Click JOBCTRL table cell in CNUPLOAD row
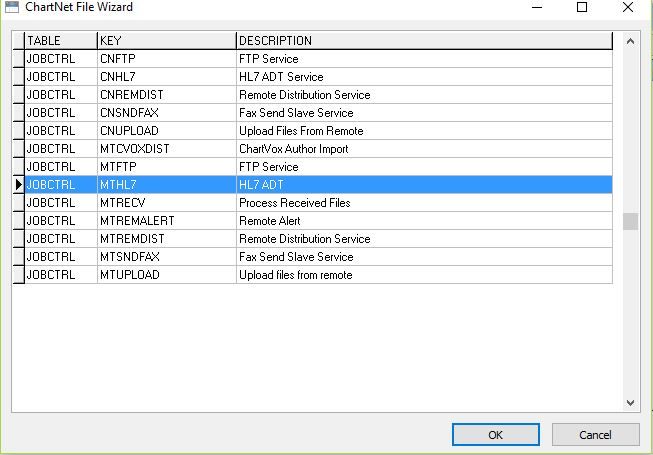The image size is (653, 455). coord(61,131)
